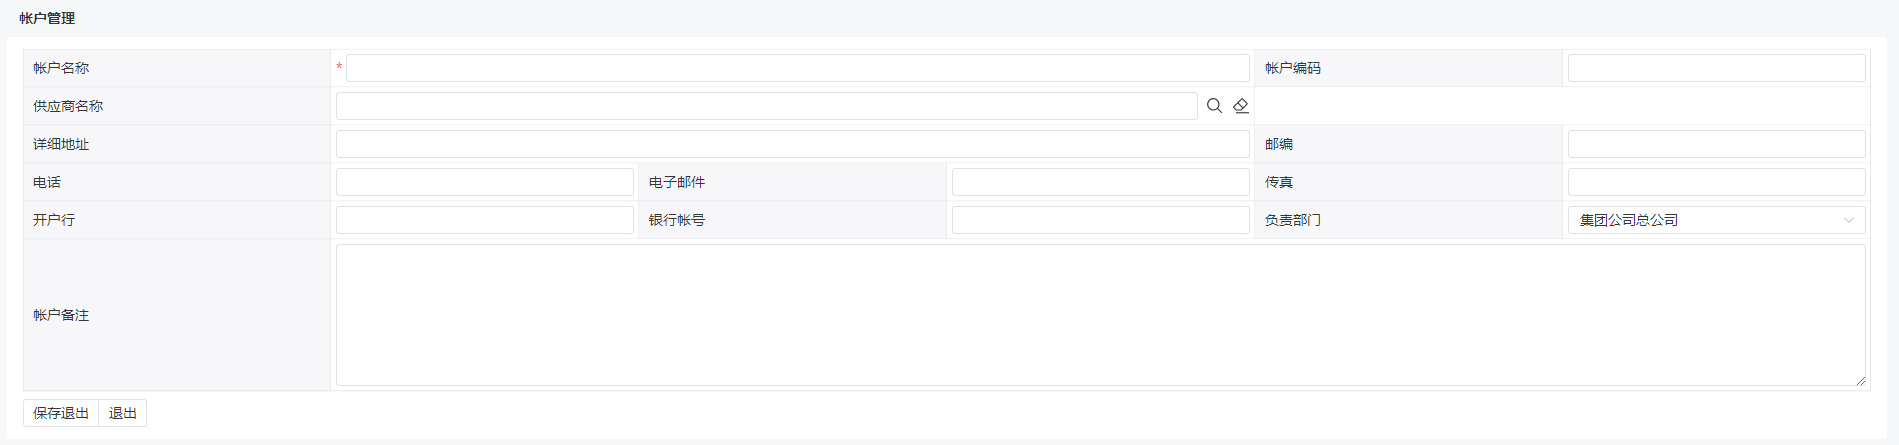Click the dropdown chevron beside 集团公司总公司

(1849, 220)
